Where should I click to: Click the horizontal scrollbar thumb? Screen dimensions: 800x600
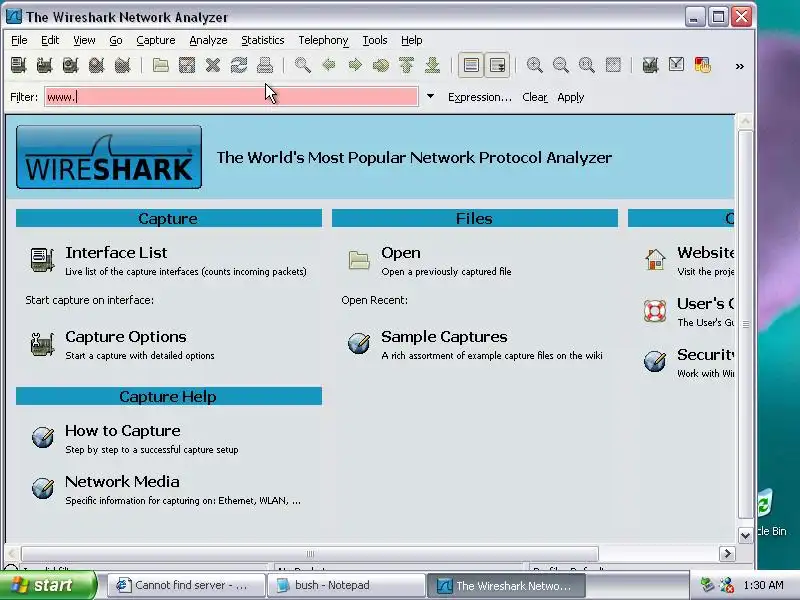point(310,554)
